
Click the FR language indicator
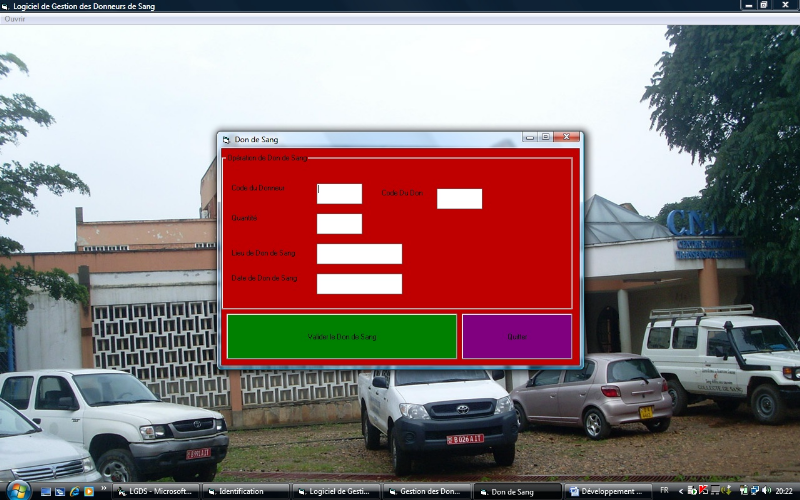[664, 491]
